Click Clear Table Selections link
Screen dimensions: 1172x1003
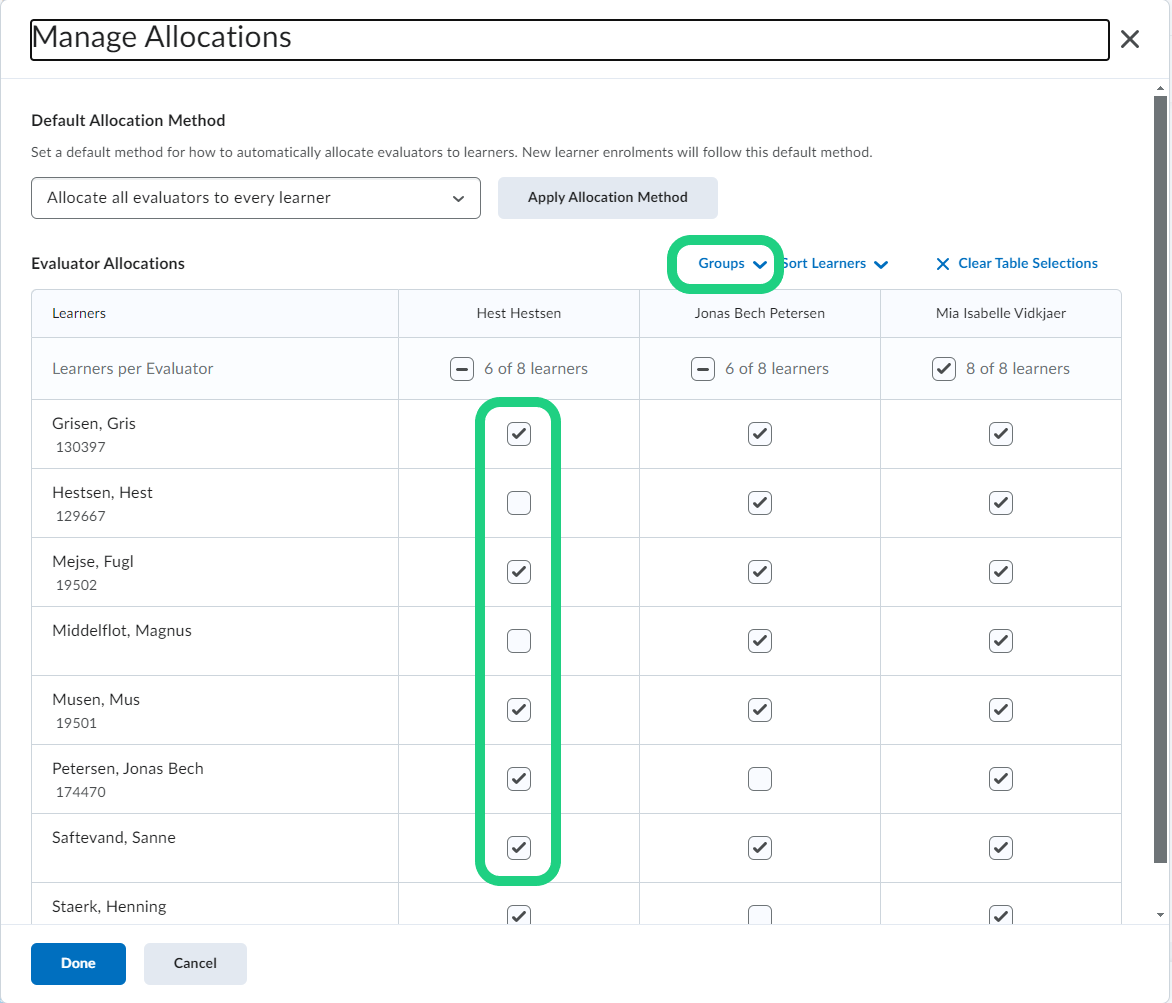coord(1027,264)
